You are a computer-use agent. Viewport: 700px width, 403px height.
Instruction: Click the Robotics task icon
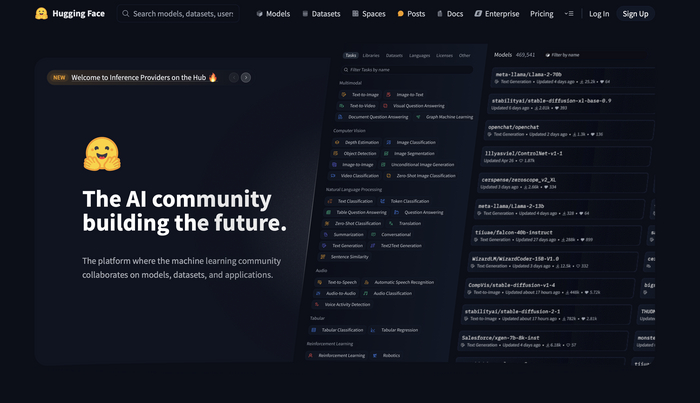tap(375, 355)
